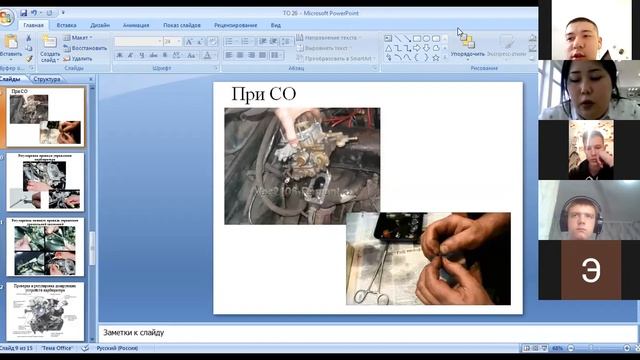The width and height of the screenshot is (640, 360).
Task: Open the Вид ribbon tab
Action: pyautogui.click(x=276, y=25)
